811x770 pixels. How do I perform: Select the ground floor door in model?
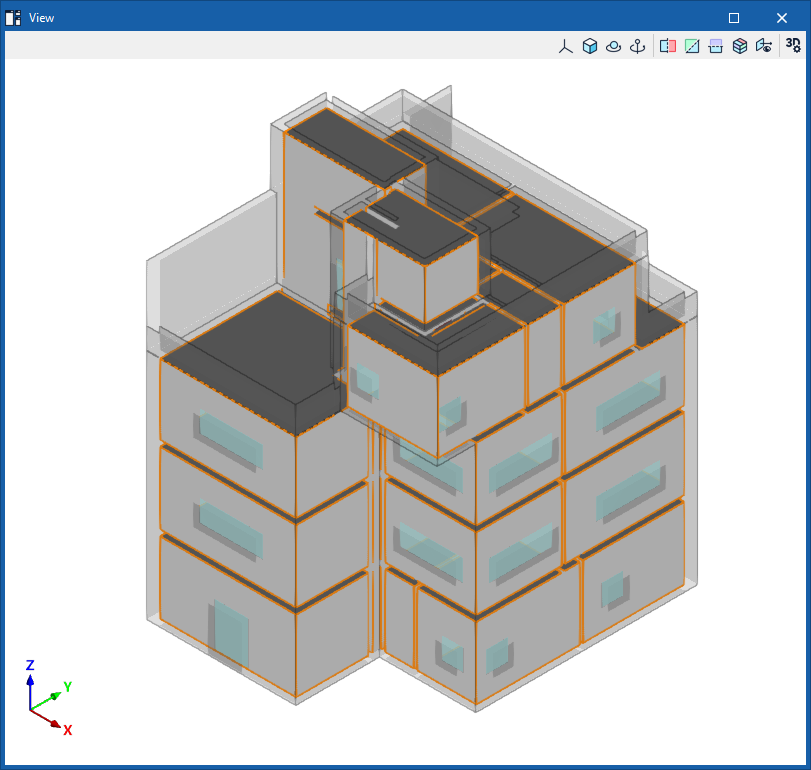231,635
